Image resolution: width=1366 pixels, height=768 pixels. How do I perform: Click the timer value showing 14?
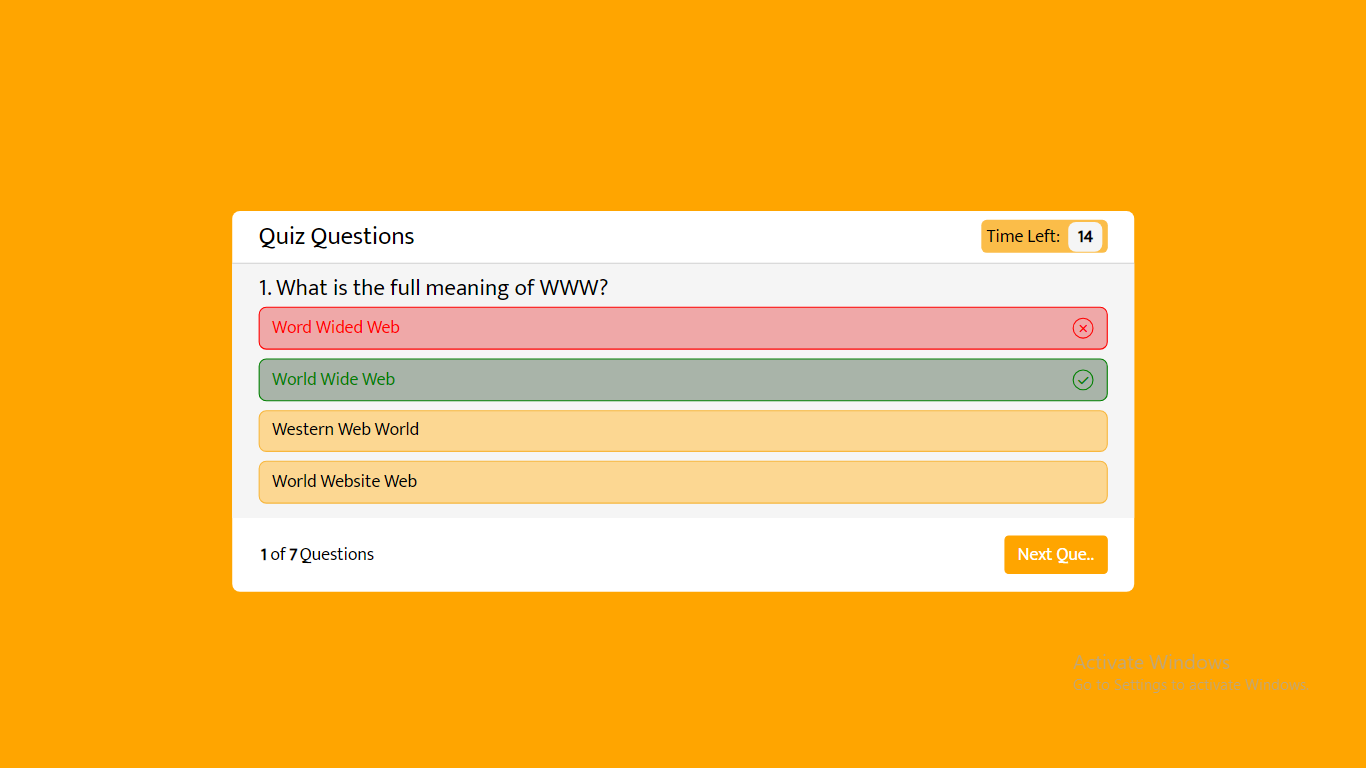[x=1086, y=236]
